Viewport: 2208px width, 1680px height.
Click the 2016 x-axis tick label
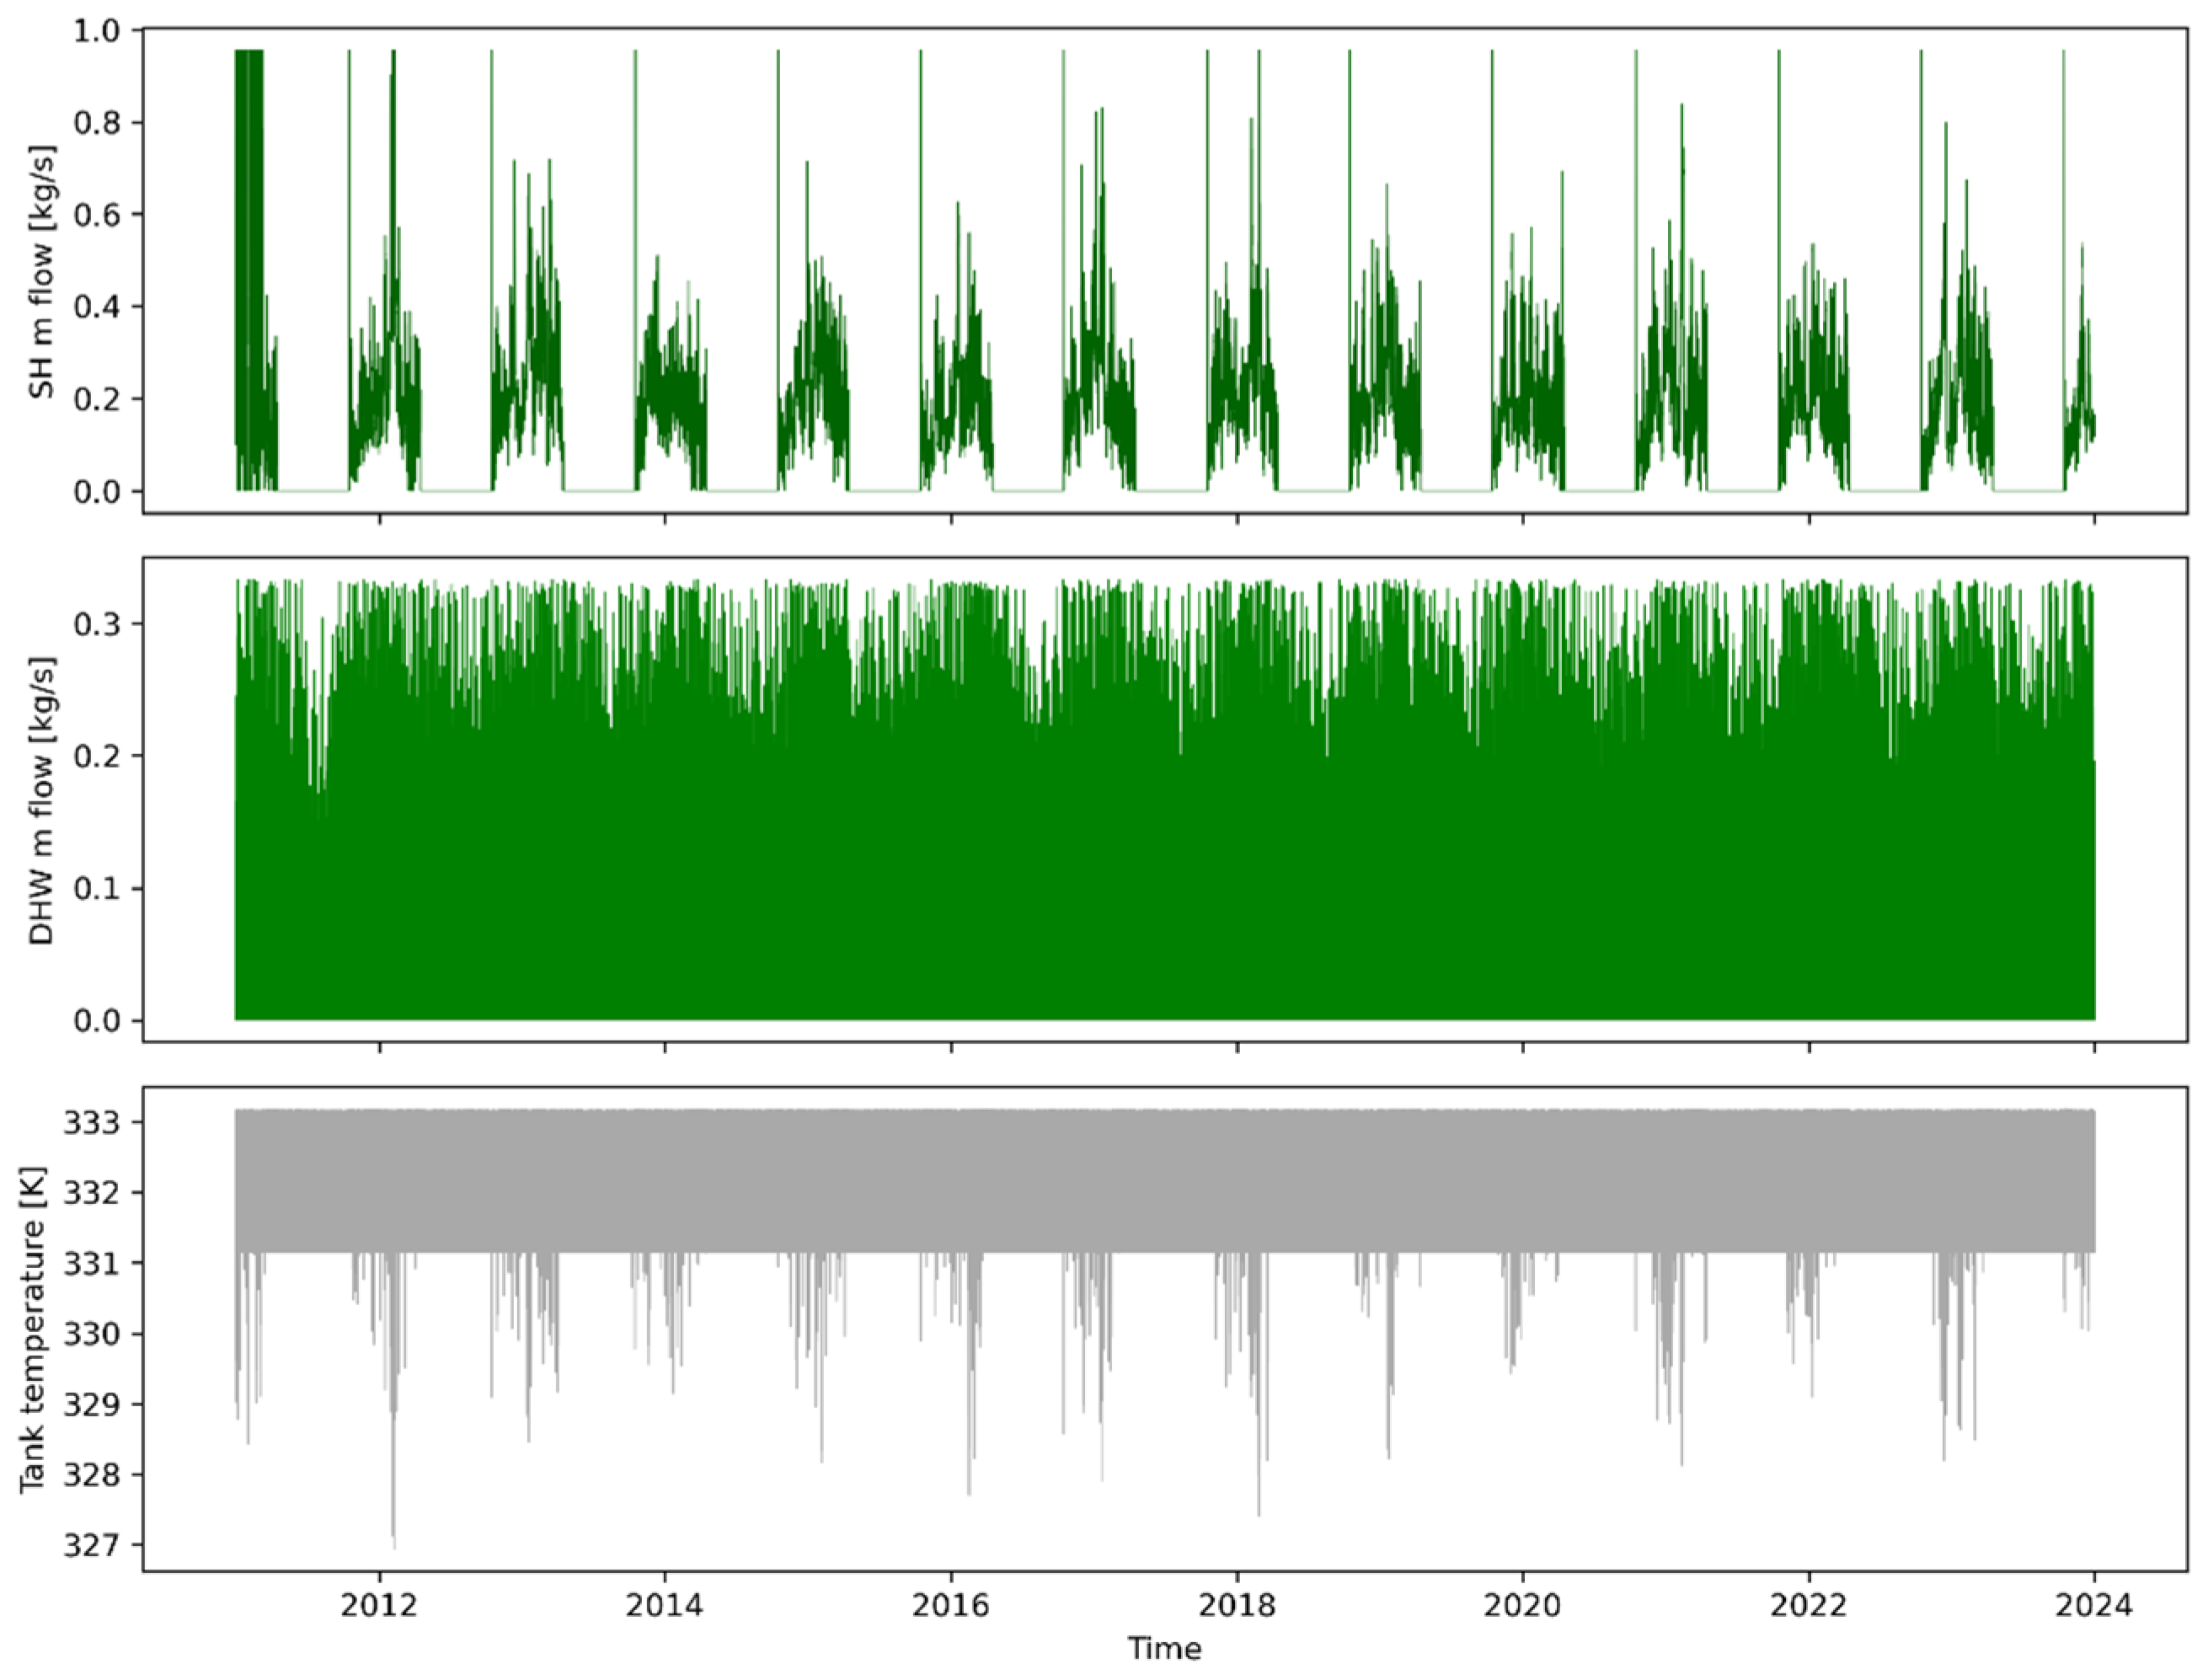coord(951,1605)
